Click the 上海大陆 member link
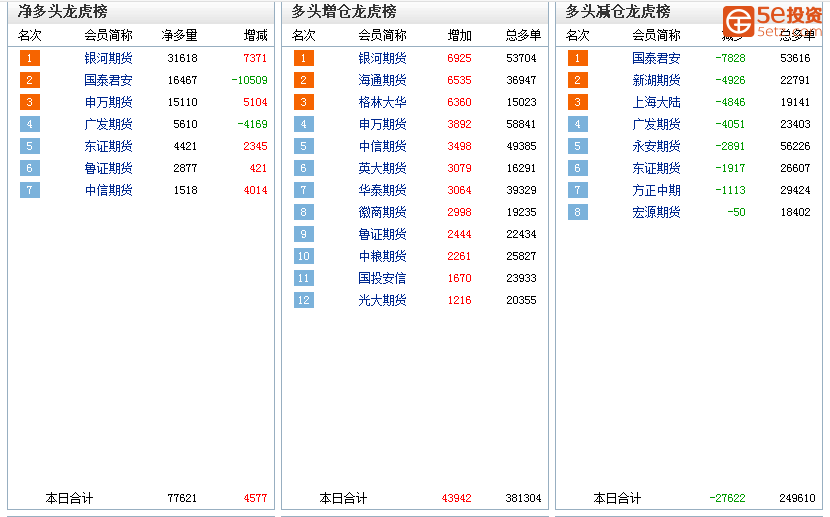This screenshot has height=517, width=830. point(656,102)
